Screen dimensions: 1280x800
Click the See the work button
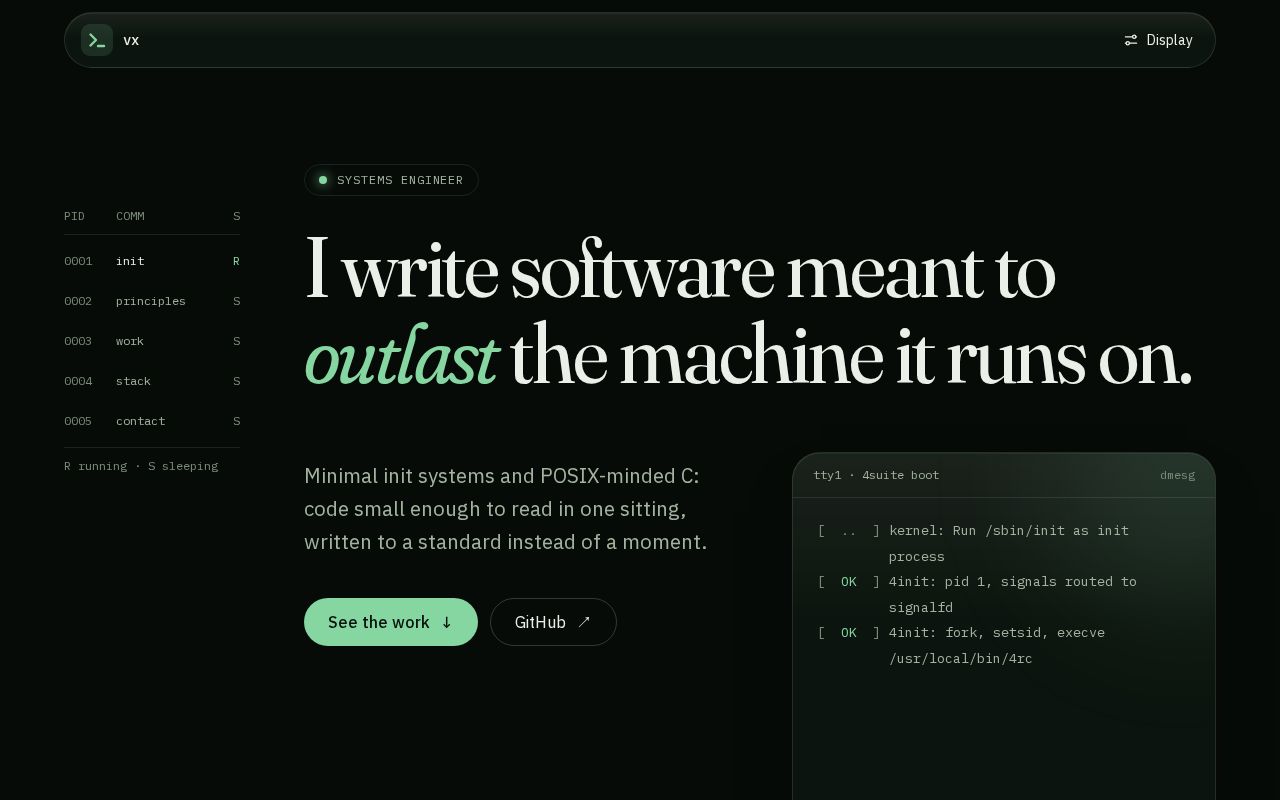[391, 622]
